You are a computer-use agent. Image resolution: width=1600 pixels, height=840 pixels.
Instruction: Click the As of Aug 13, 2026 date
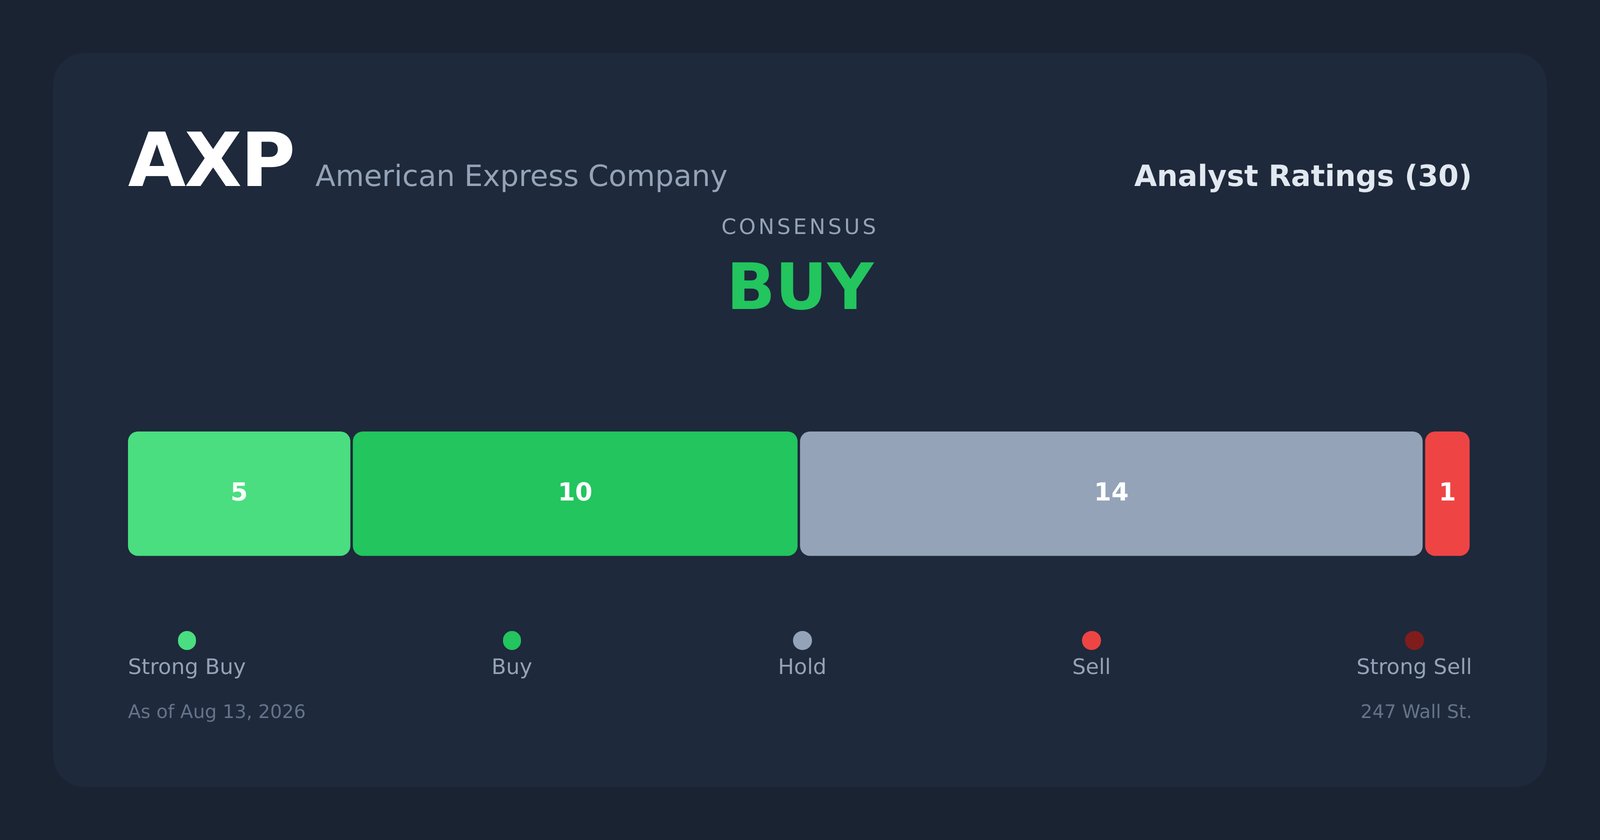tap(217, 712)
